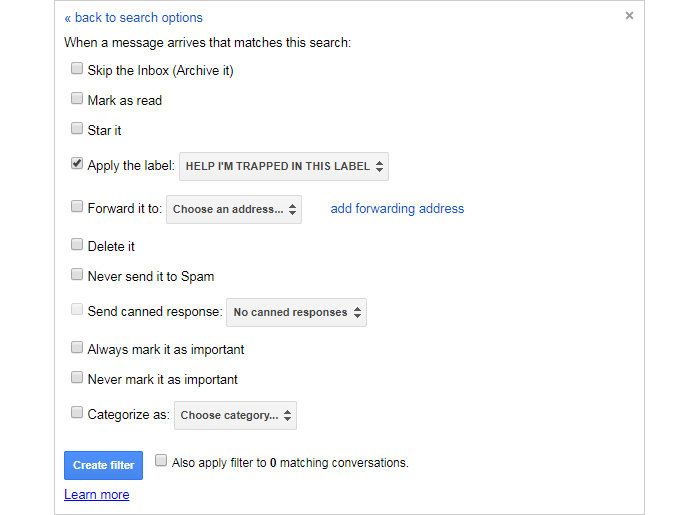Go back to search options
700x515 pixels.
coord(133,17)
